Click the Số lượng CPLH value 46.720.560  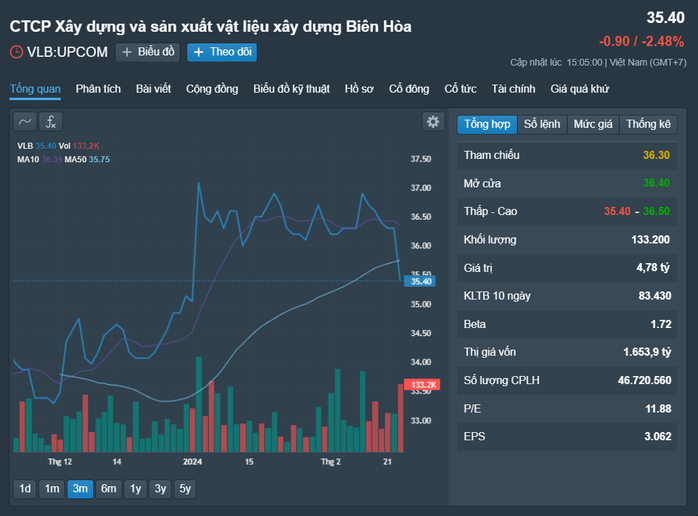click(x=645, y=380)
